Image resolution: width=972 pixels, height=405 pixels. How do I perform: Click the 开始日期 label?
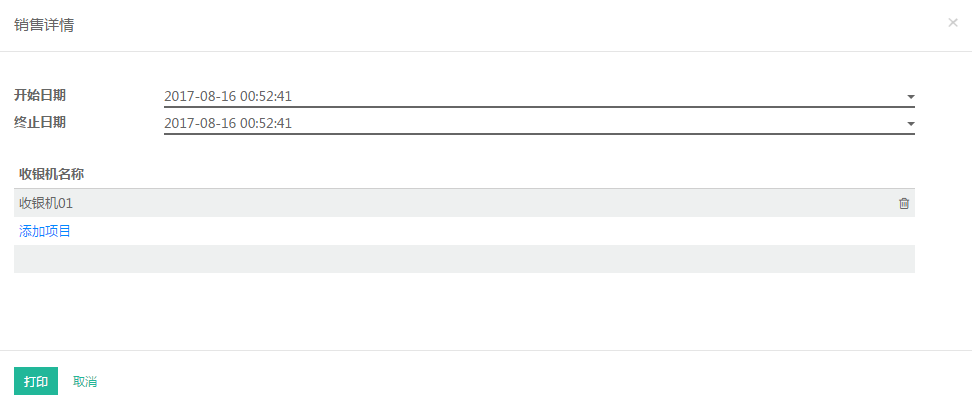click(x=40, y=95)
